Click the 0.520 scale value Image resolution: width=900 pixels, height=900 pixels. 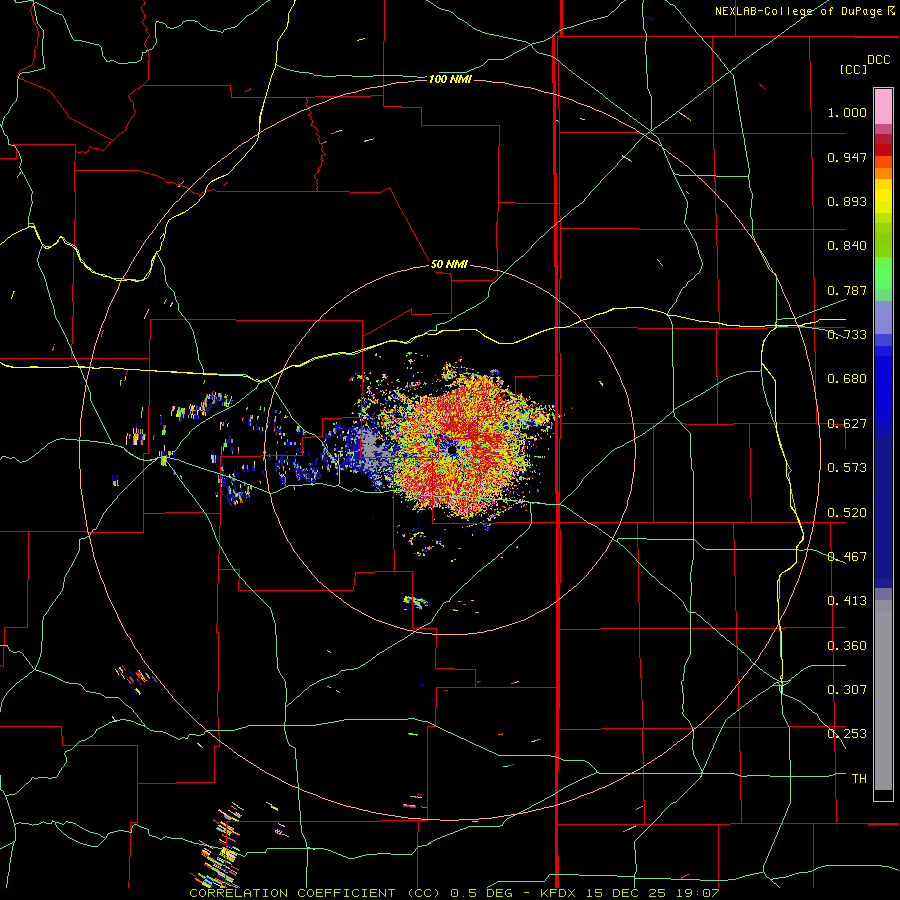pyautogui.click(x=847, y=513)
